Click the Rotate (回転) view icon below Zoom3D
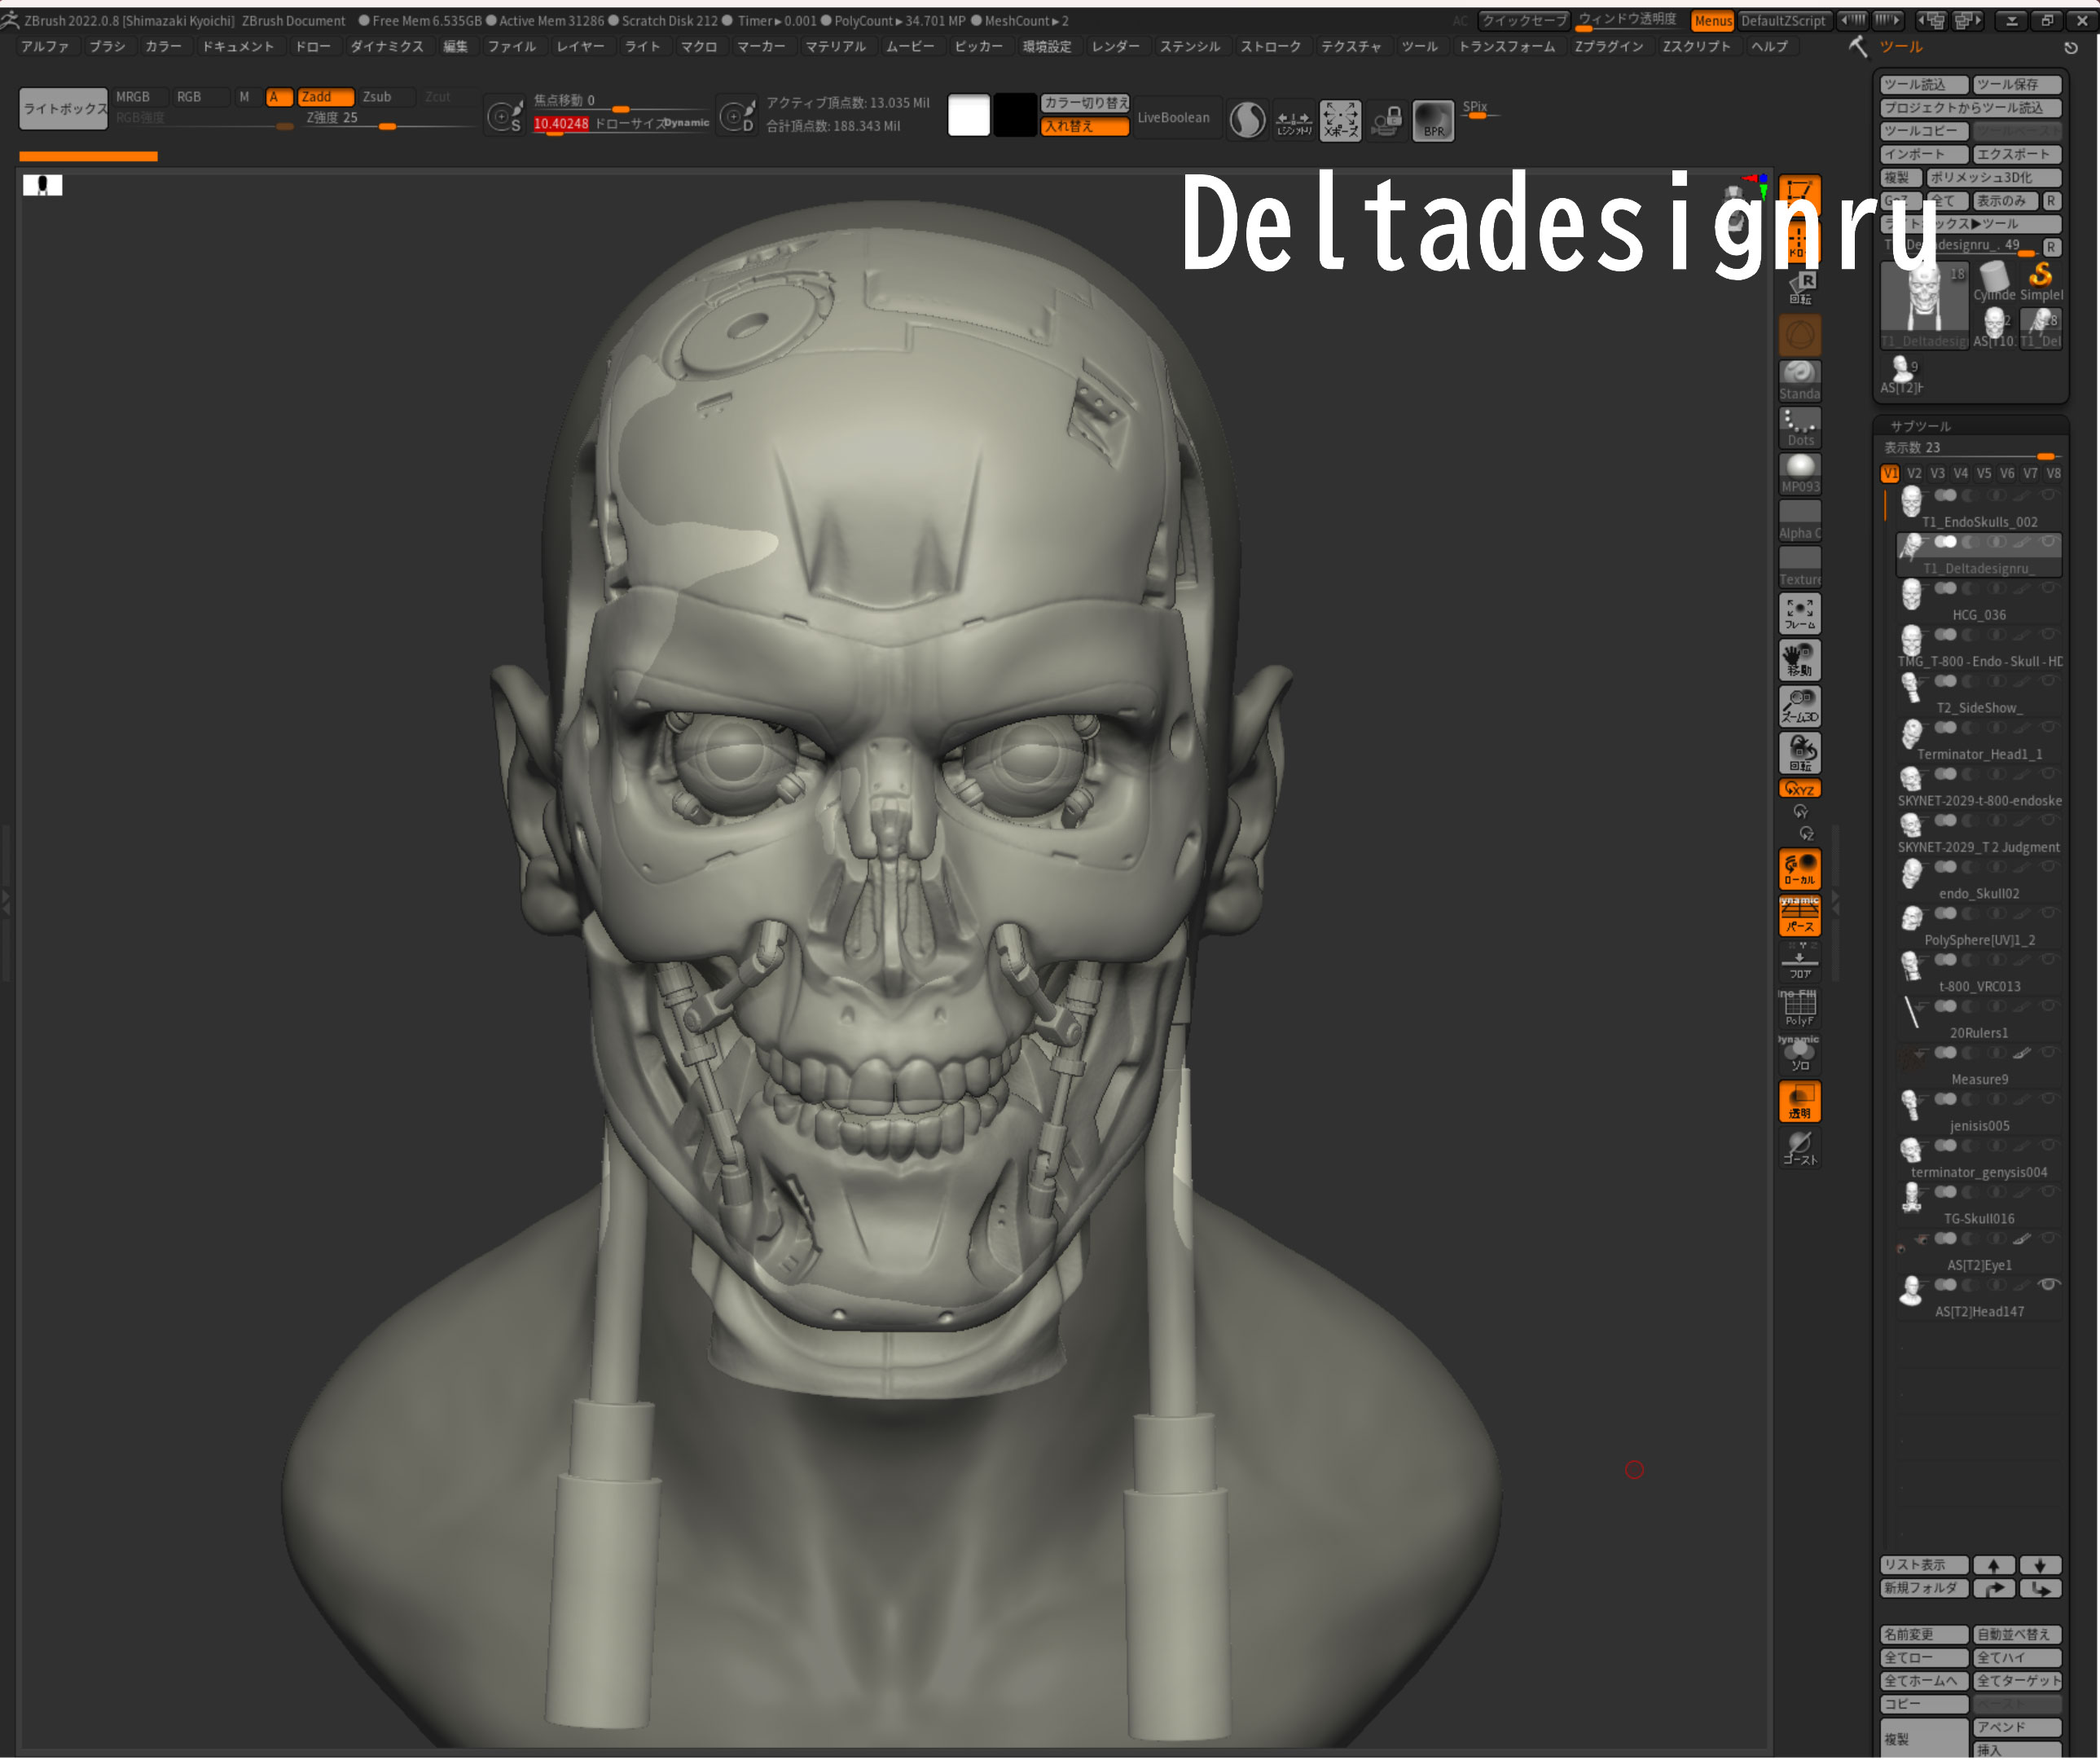2100x1760 pixels. 1799,752
